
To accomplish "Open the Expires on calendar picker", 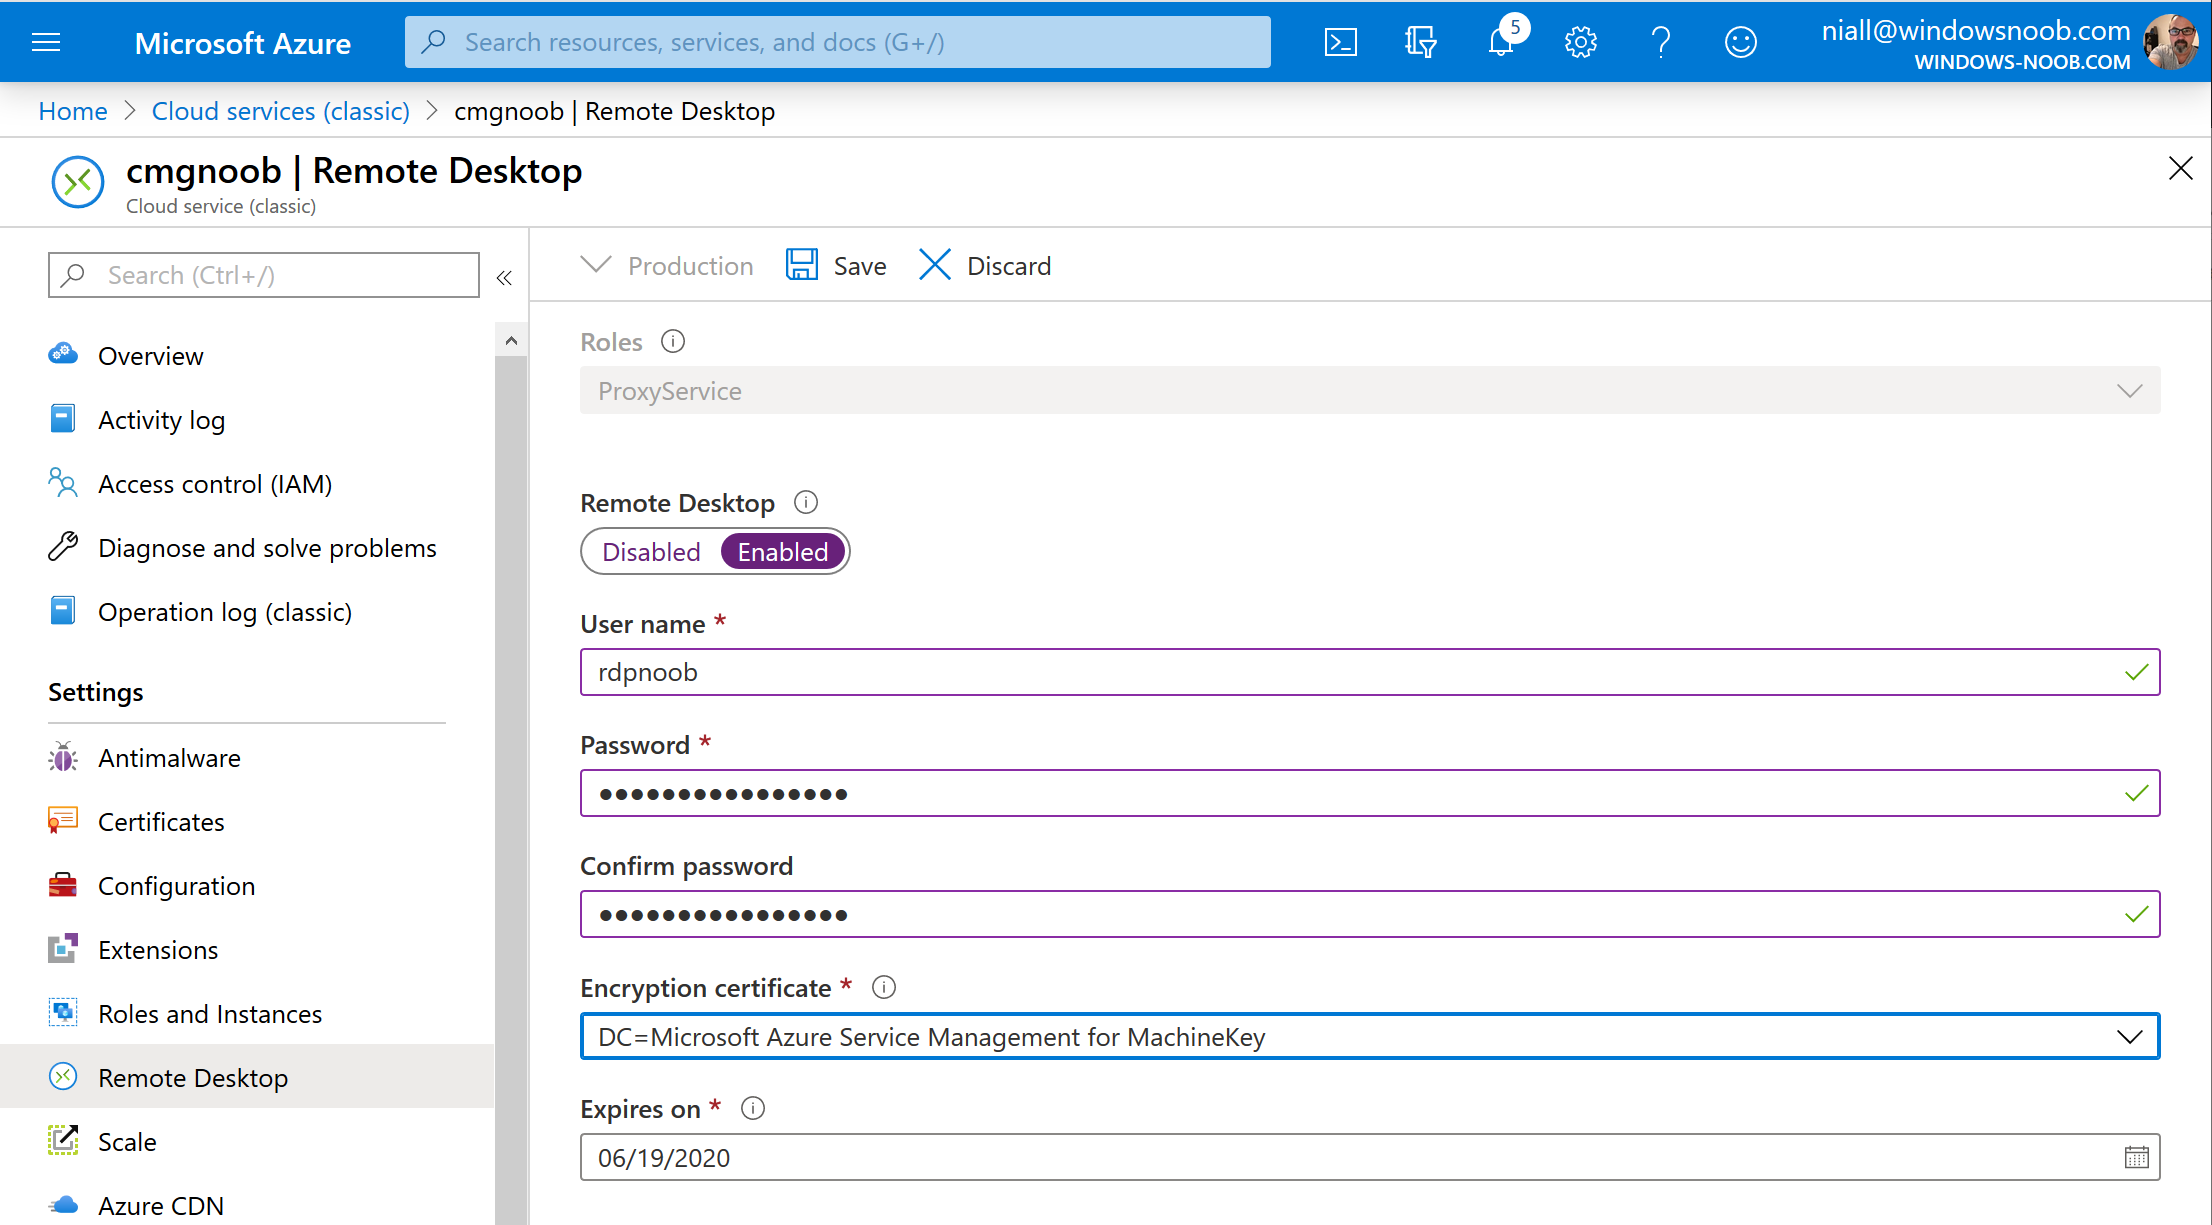I will tap(2136, 1157).
